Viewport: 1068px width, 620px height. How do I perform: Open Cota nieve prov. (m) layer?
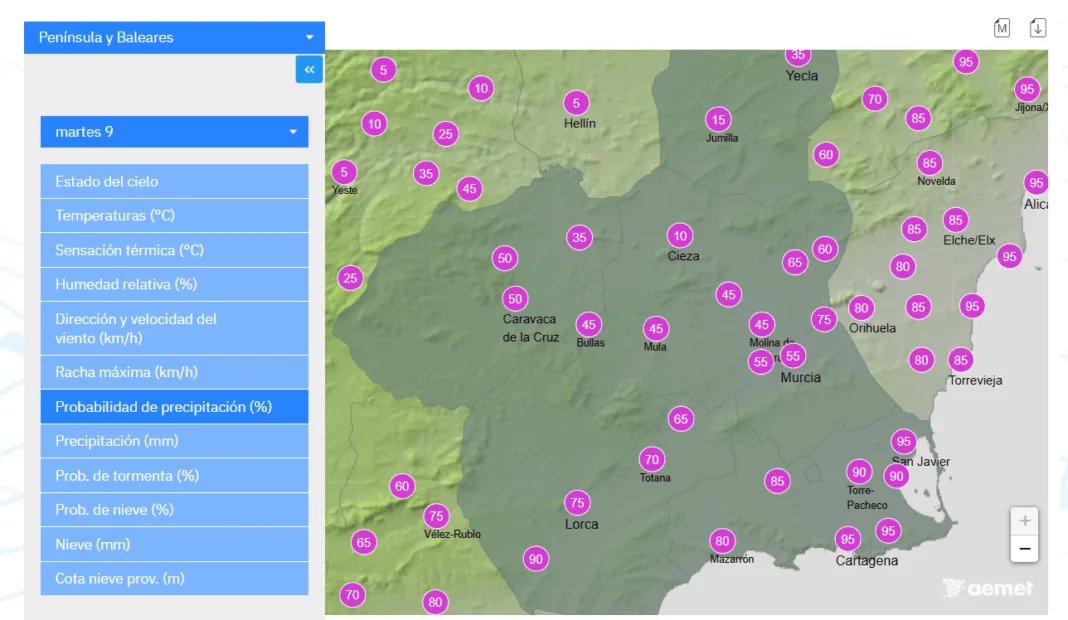coord(174,579)
